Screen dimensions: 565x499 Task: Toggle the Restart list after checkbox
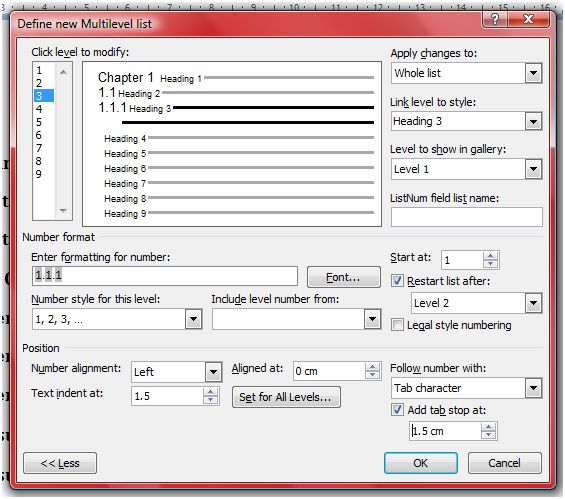point(397,281)
